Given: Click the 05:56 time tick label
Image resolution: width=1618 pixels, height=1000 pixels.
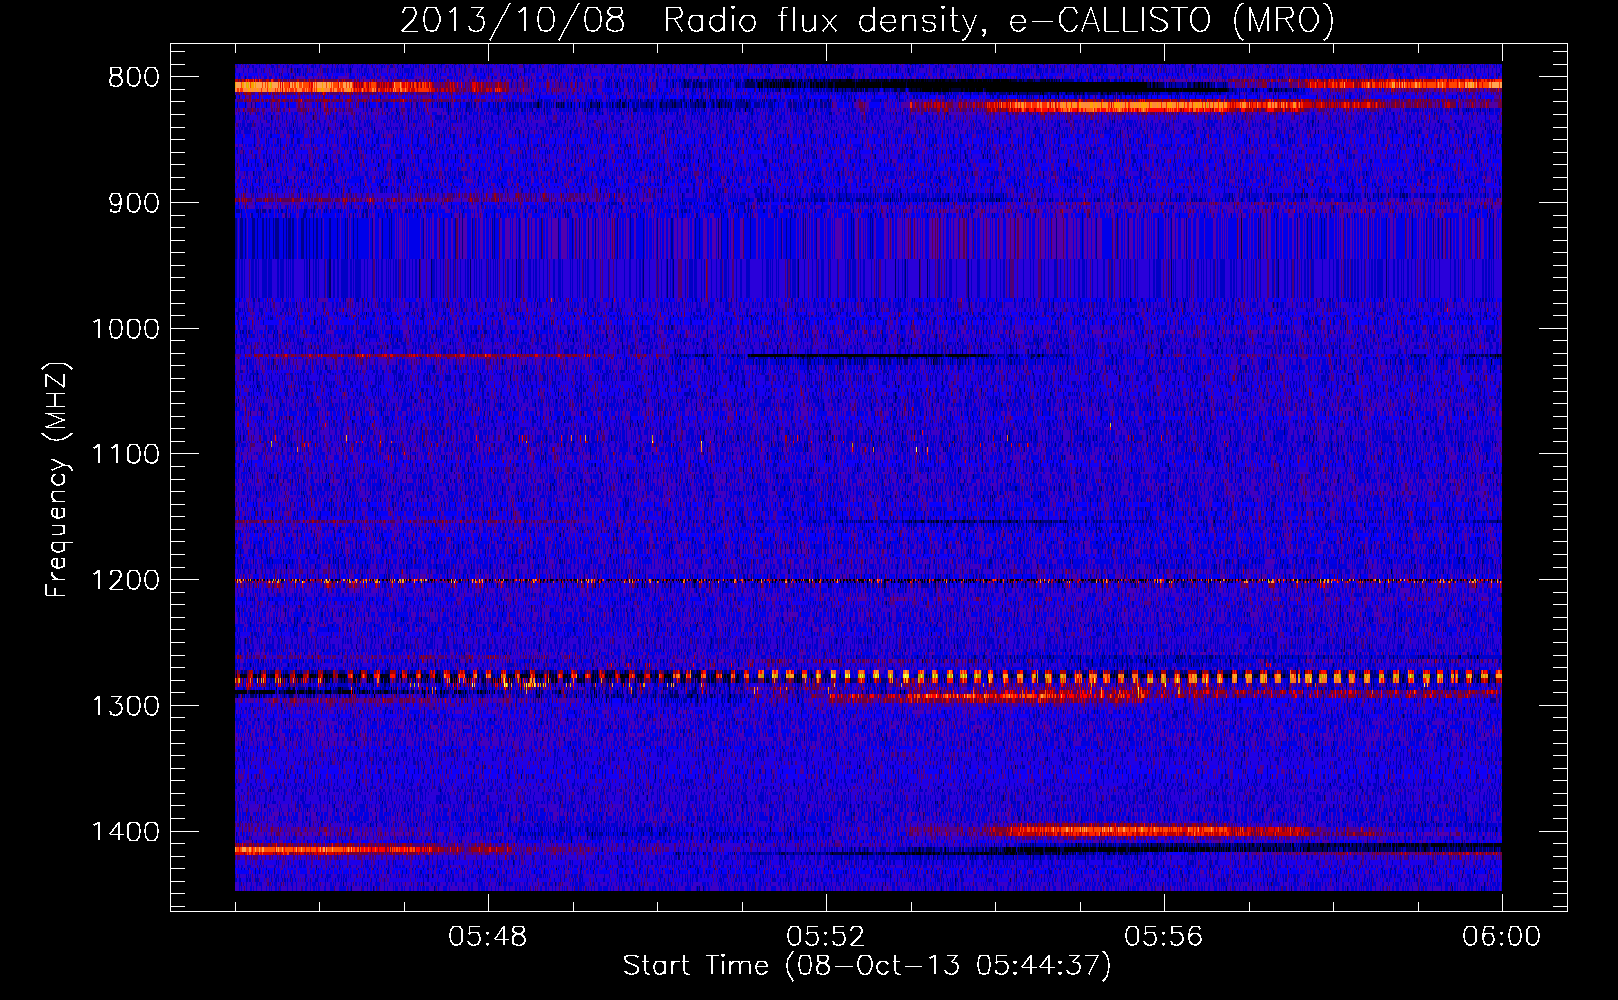Looking at the screenshot, I should (1164, 937).
